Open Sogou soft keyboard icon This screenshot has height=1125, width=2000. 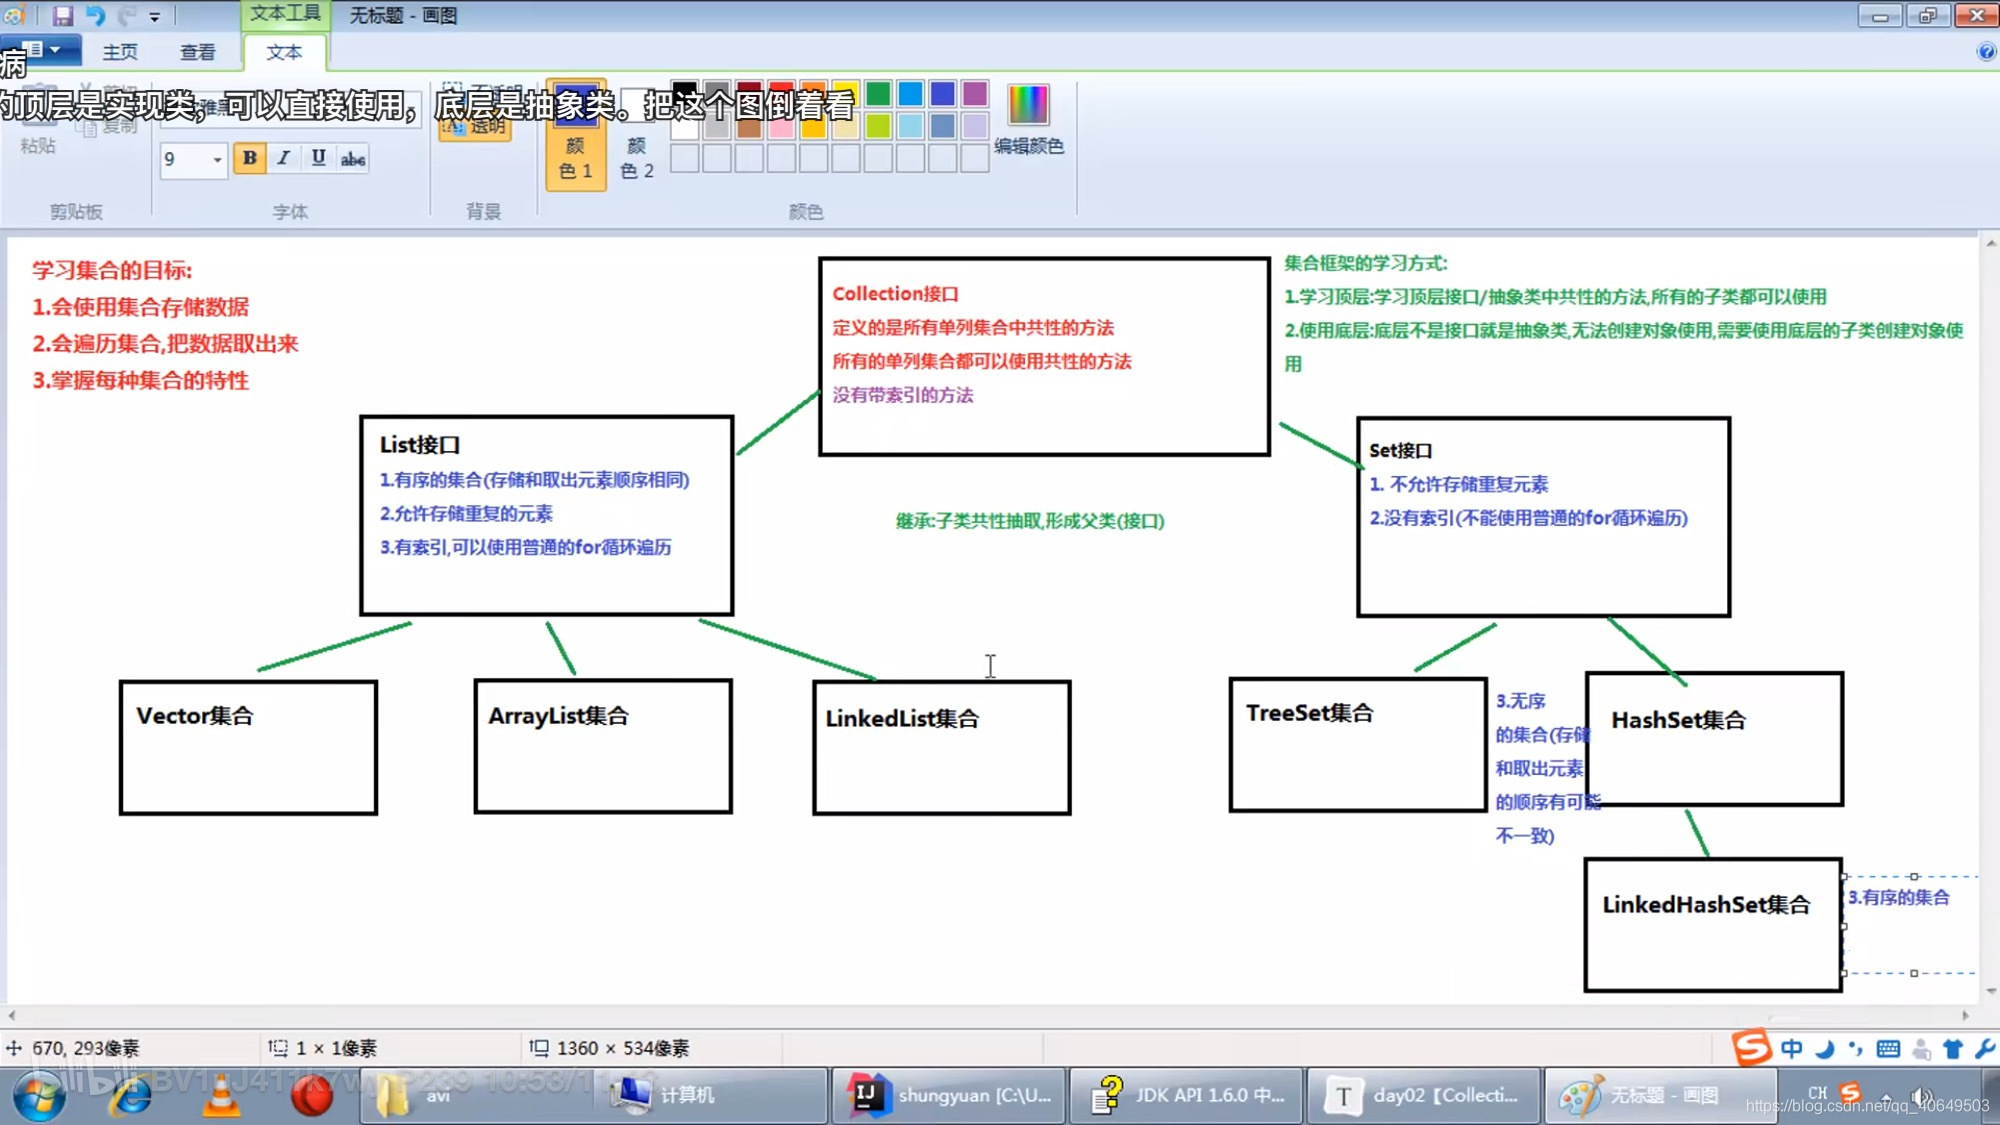click(1888, 1049)
